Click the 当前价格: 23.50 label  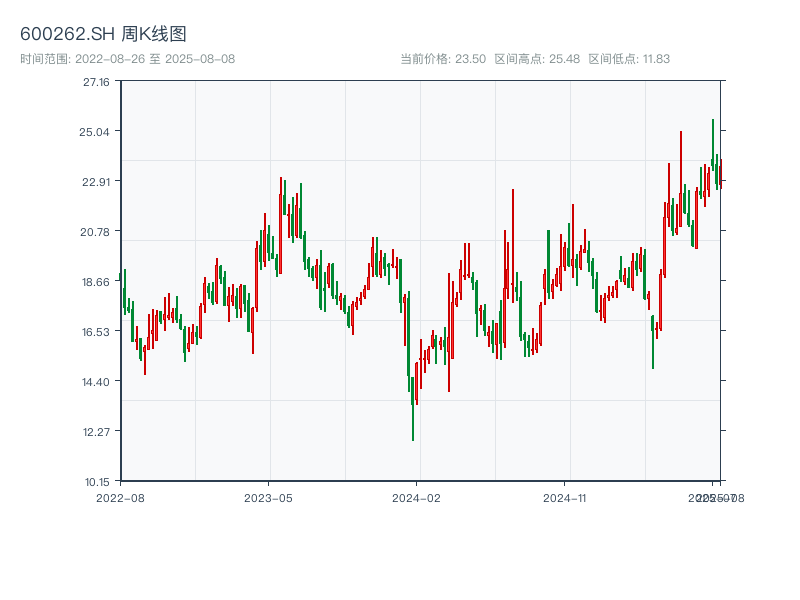[x=443, y=59]
